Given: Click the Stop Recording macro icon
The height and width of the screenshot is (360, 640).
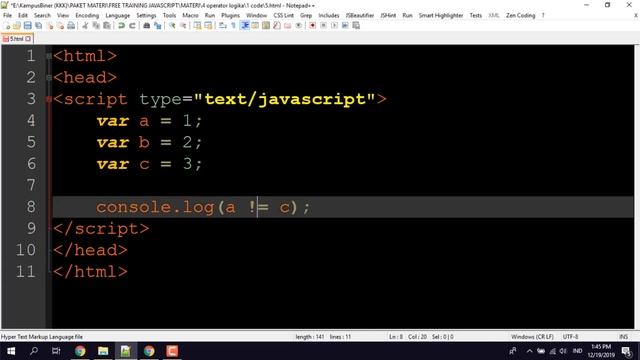Looking at the screenshot, I should 323,25.
